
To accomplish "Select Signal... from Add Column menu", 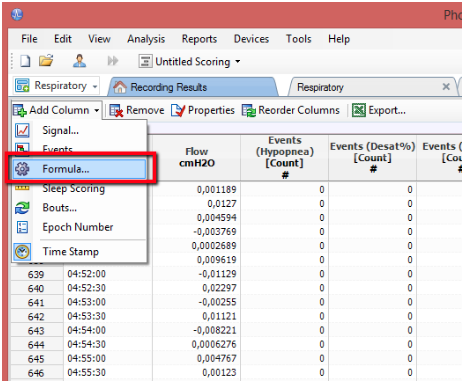I will click(79, 130).
